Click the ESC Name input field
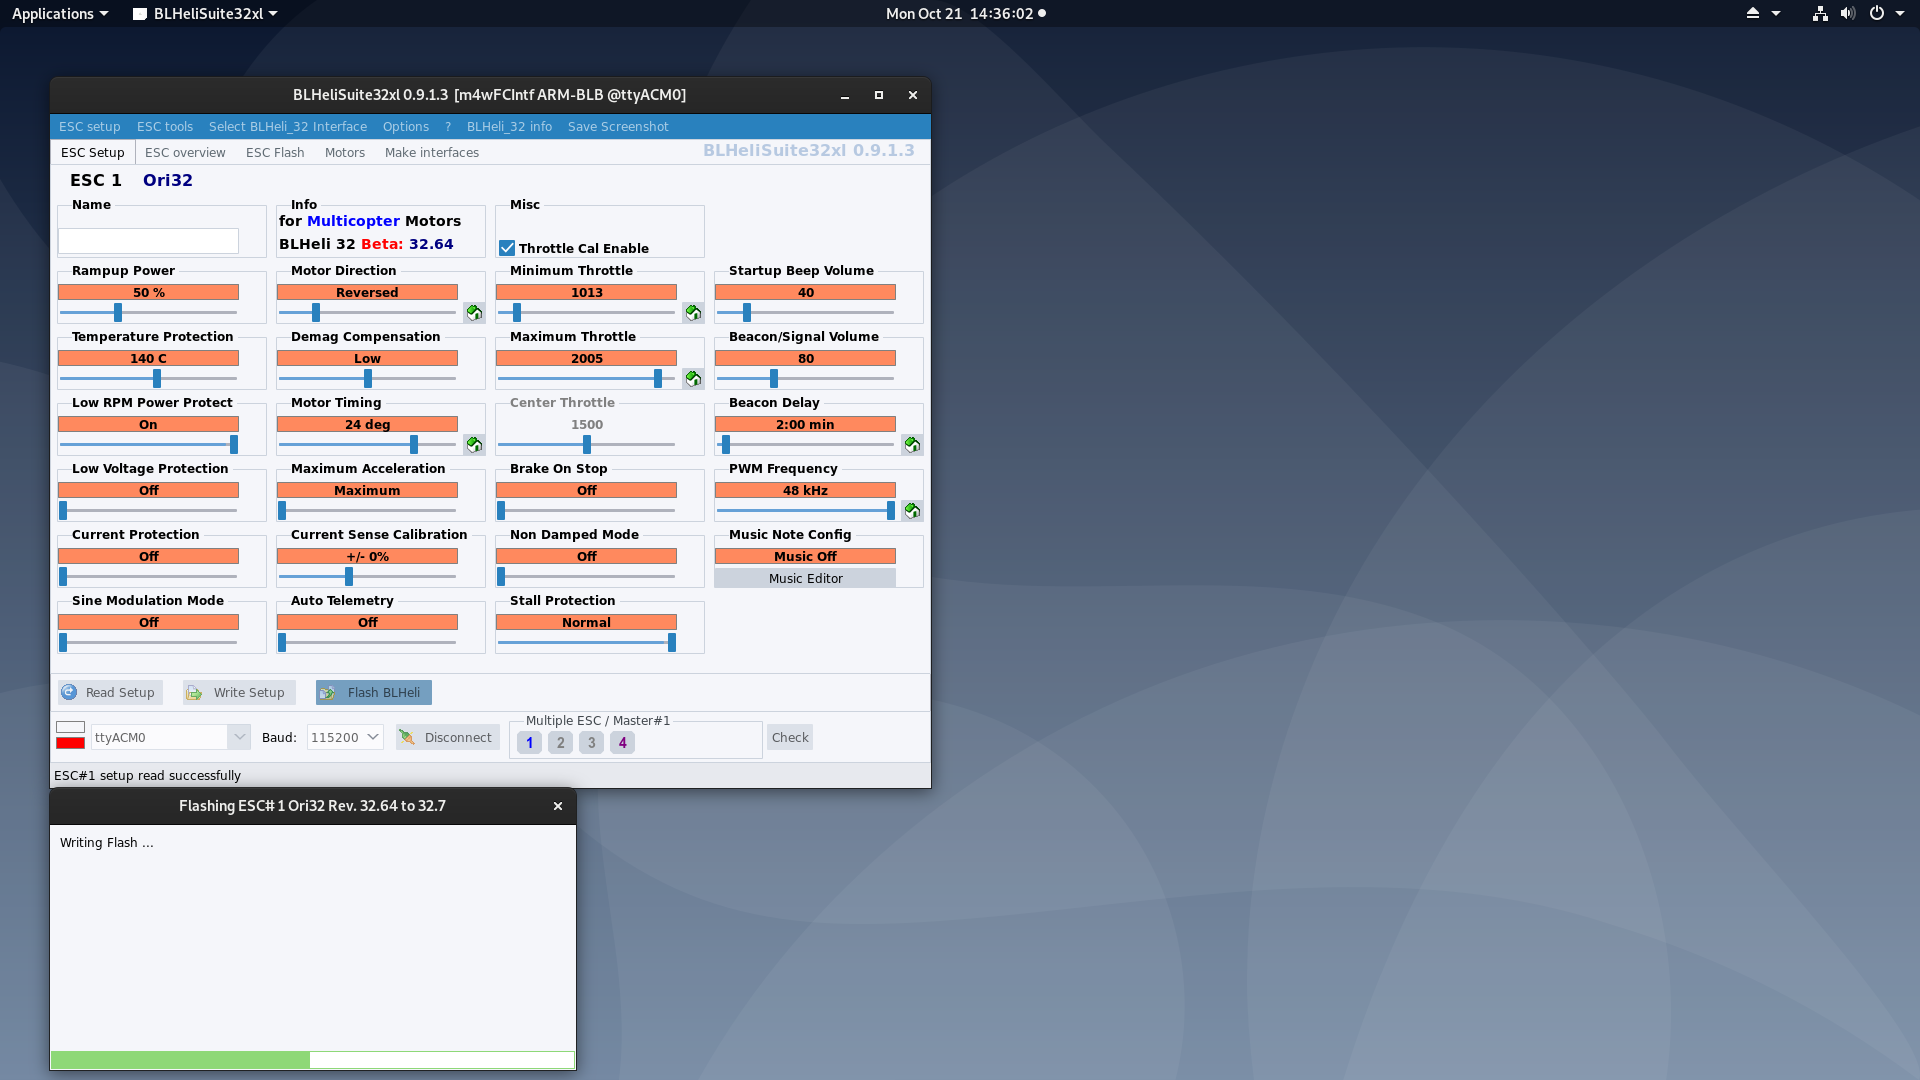1920x1080 pixels. coord(148,241)
